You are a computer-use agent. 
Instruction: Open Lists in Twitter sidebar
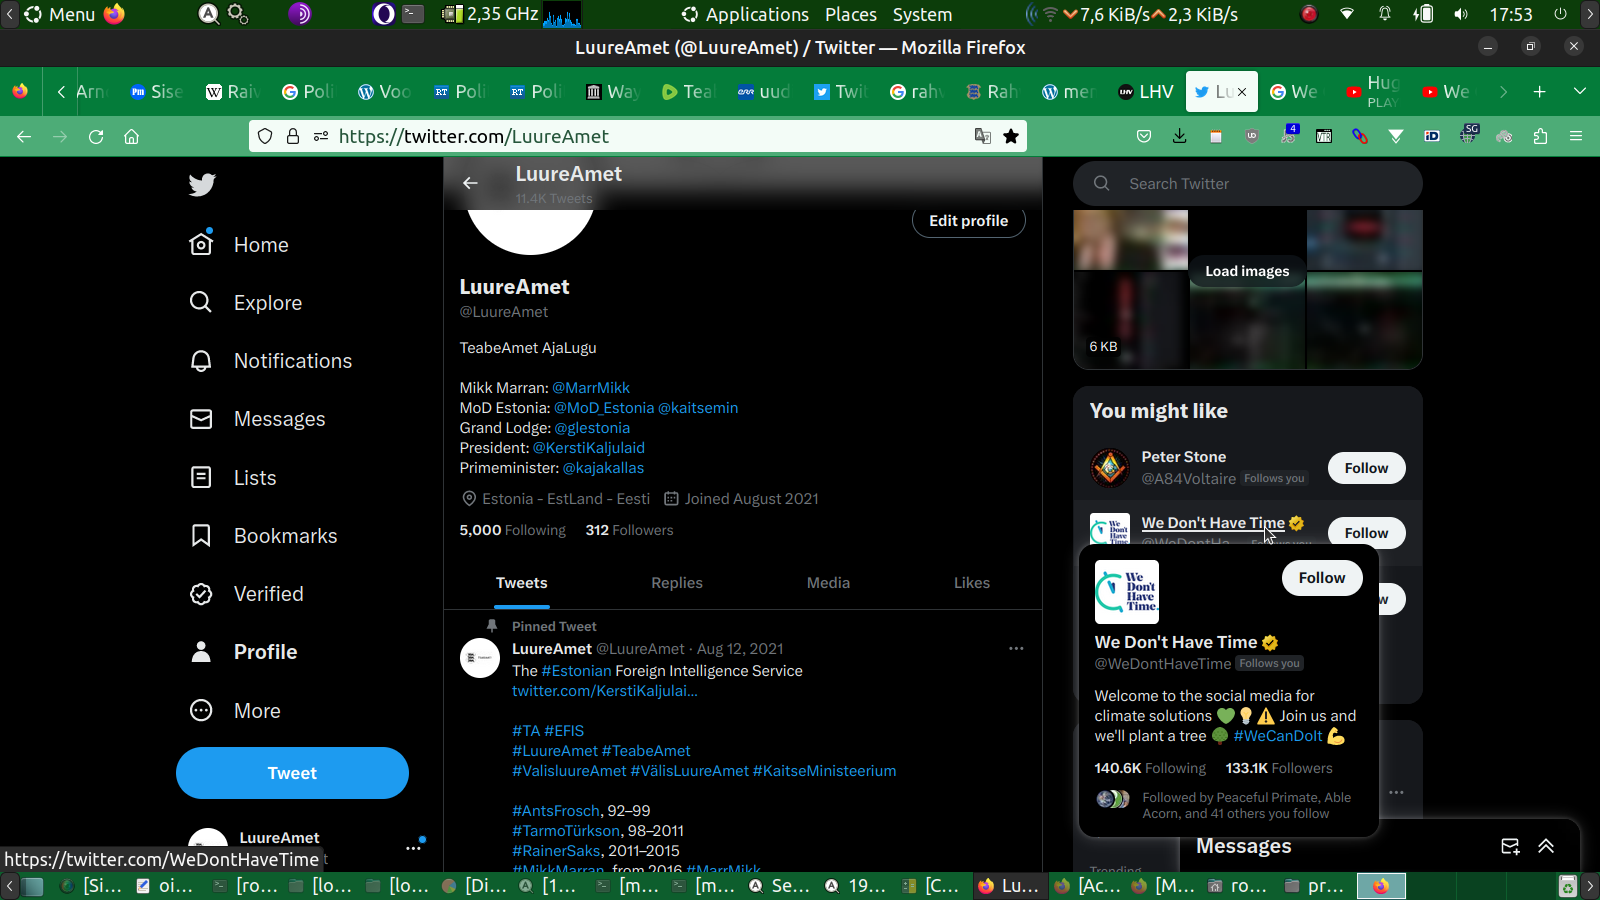(x=233, y=478)
